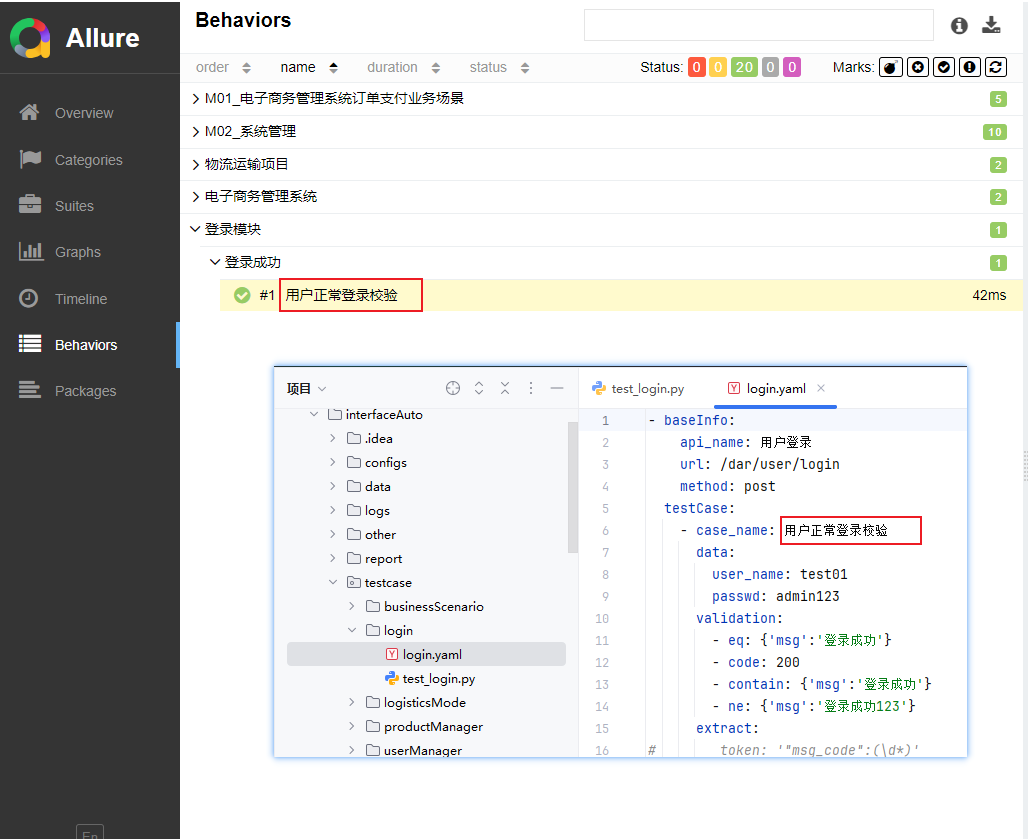Click the hide project panel dash icon
Screen dimensions: 1028x839
point(557,388)
